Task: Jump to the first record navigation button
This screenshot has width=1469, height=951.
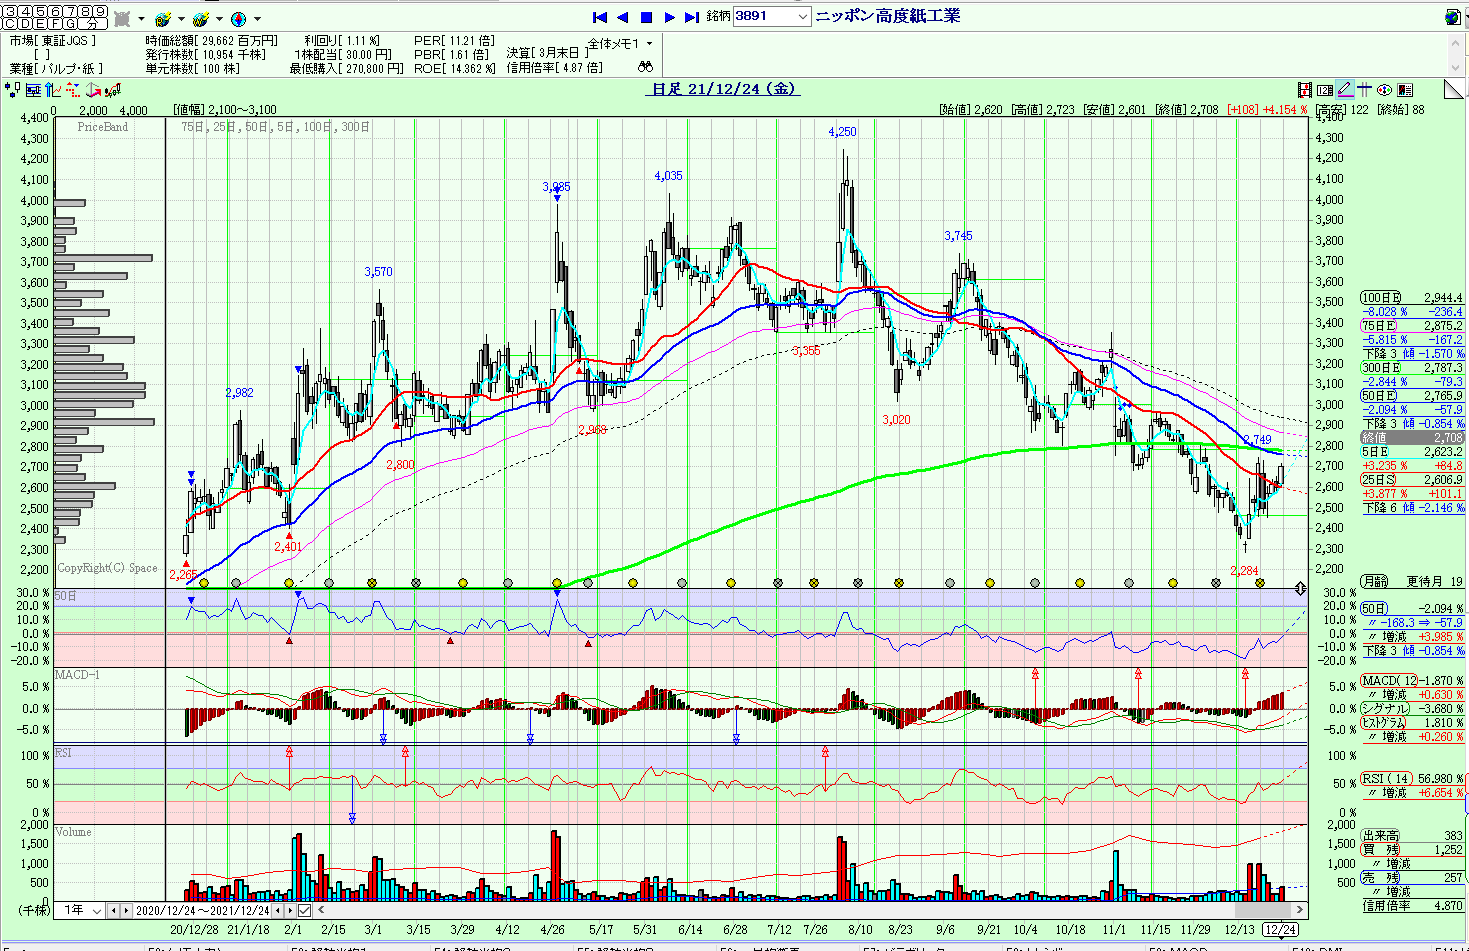Action: (600, 17)
